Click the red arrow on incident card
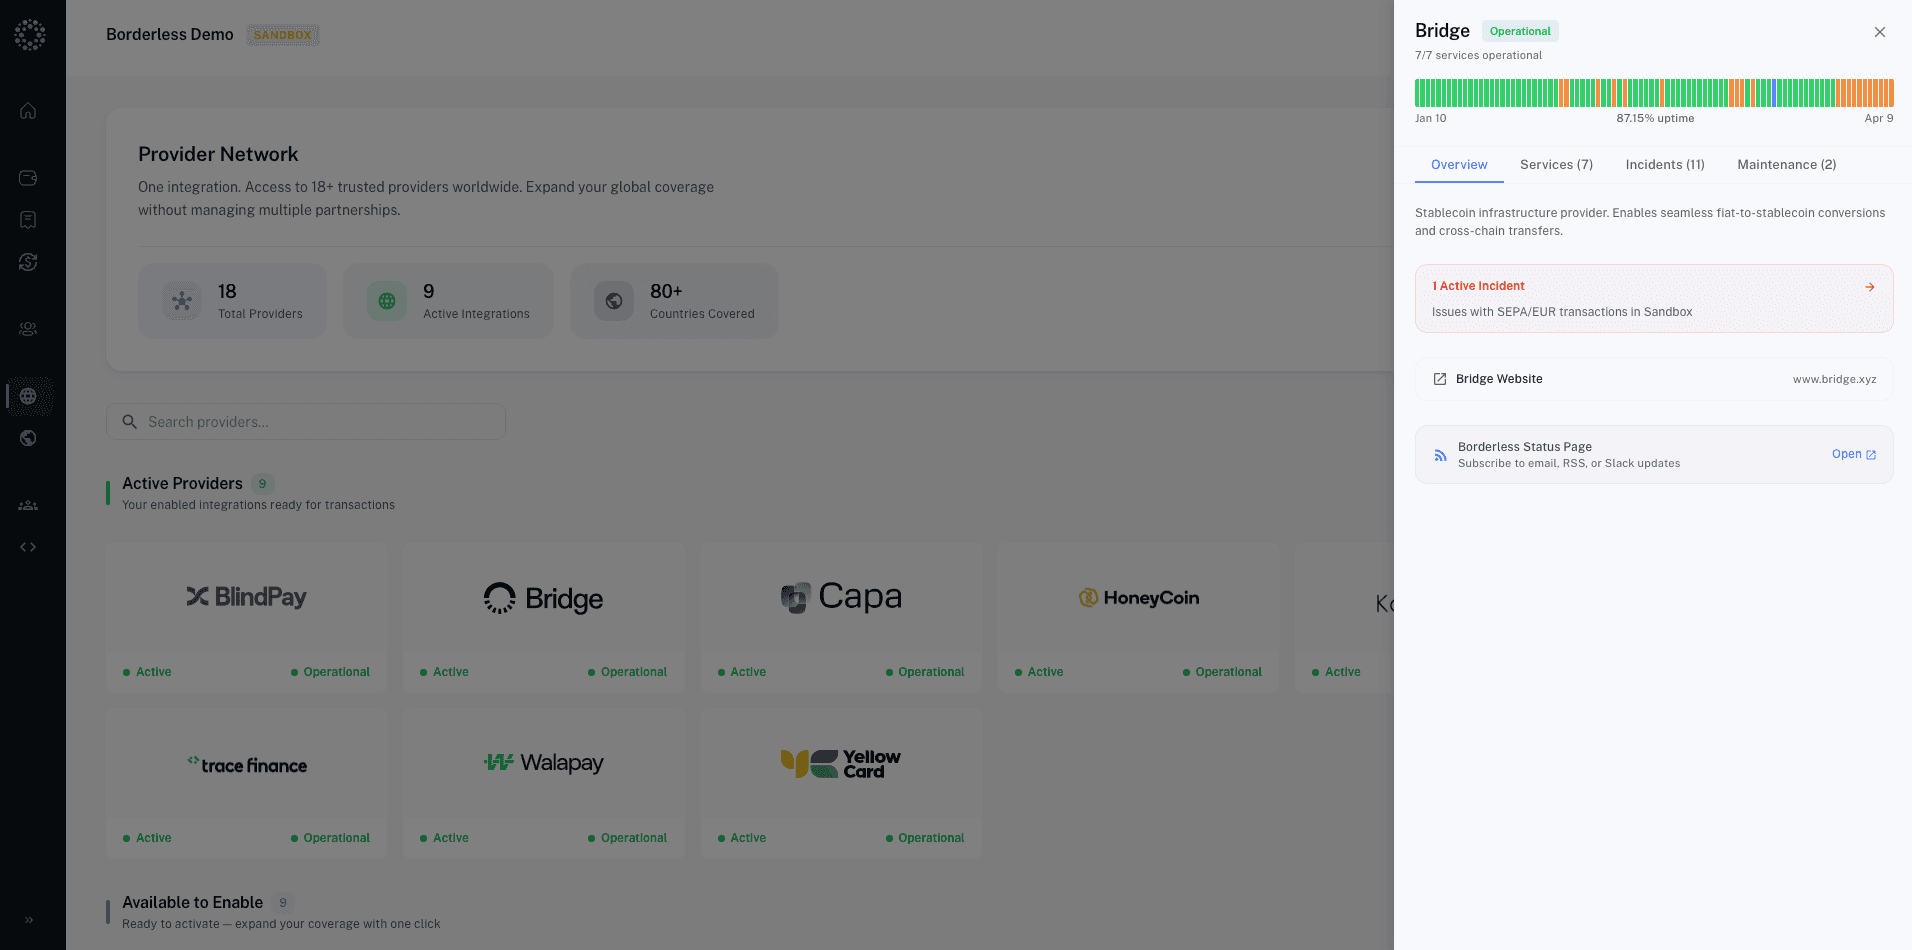Image resolution: width=1912 pixels, height=950 pixels. point(1869,287)
